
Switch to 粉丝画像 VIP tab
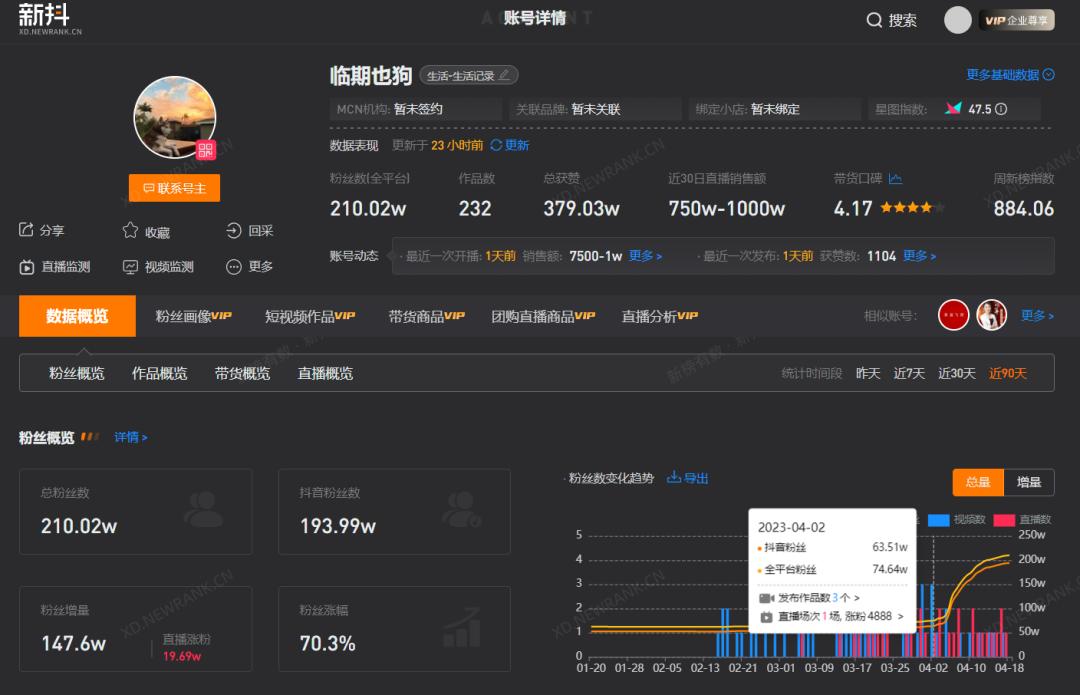point(194,316)
